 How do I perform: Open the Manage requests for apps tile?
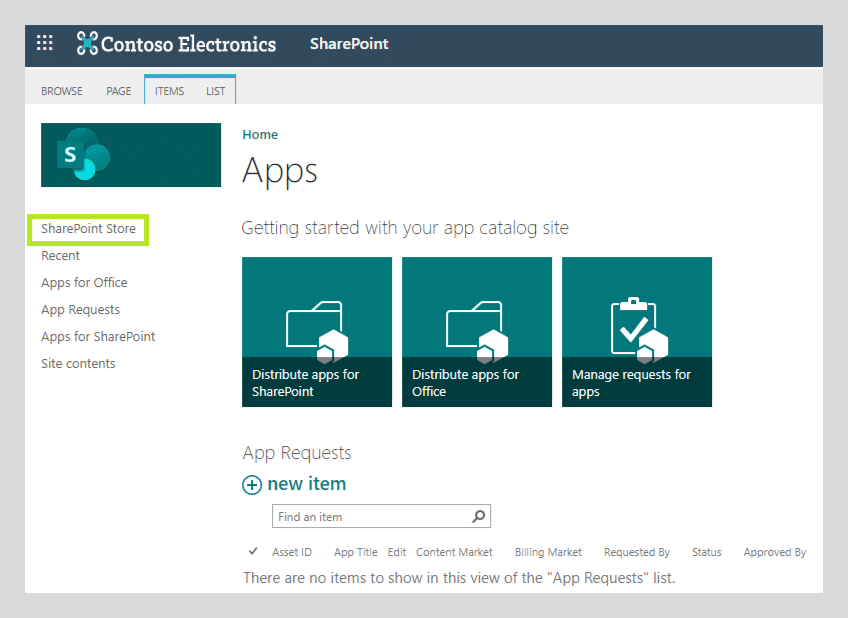637,331
